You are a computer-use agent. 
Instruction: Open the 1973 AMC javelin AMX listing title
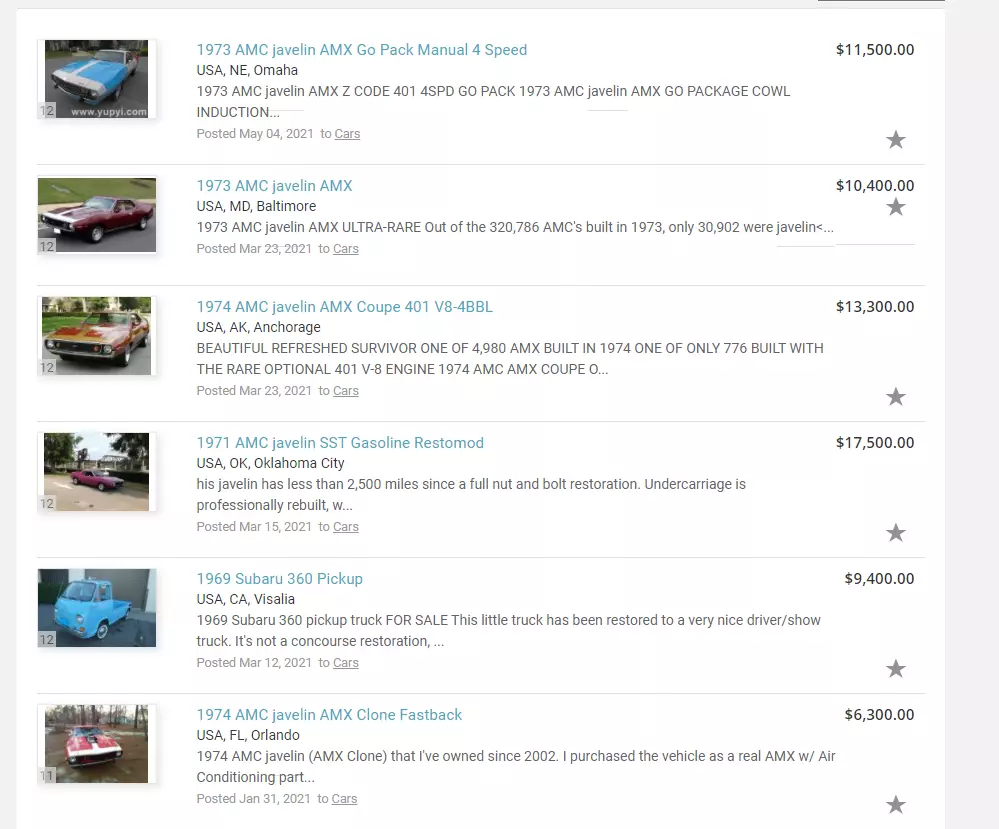click(x=274, y=185)
